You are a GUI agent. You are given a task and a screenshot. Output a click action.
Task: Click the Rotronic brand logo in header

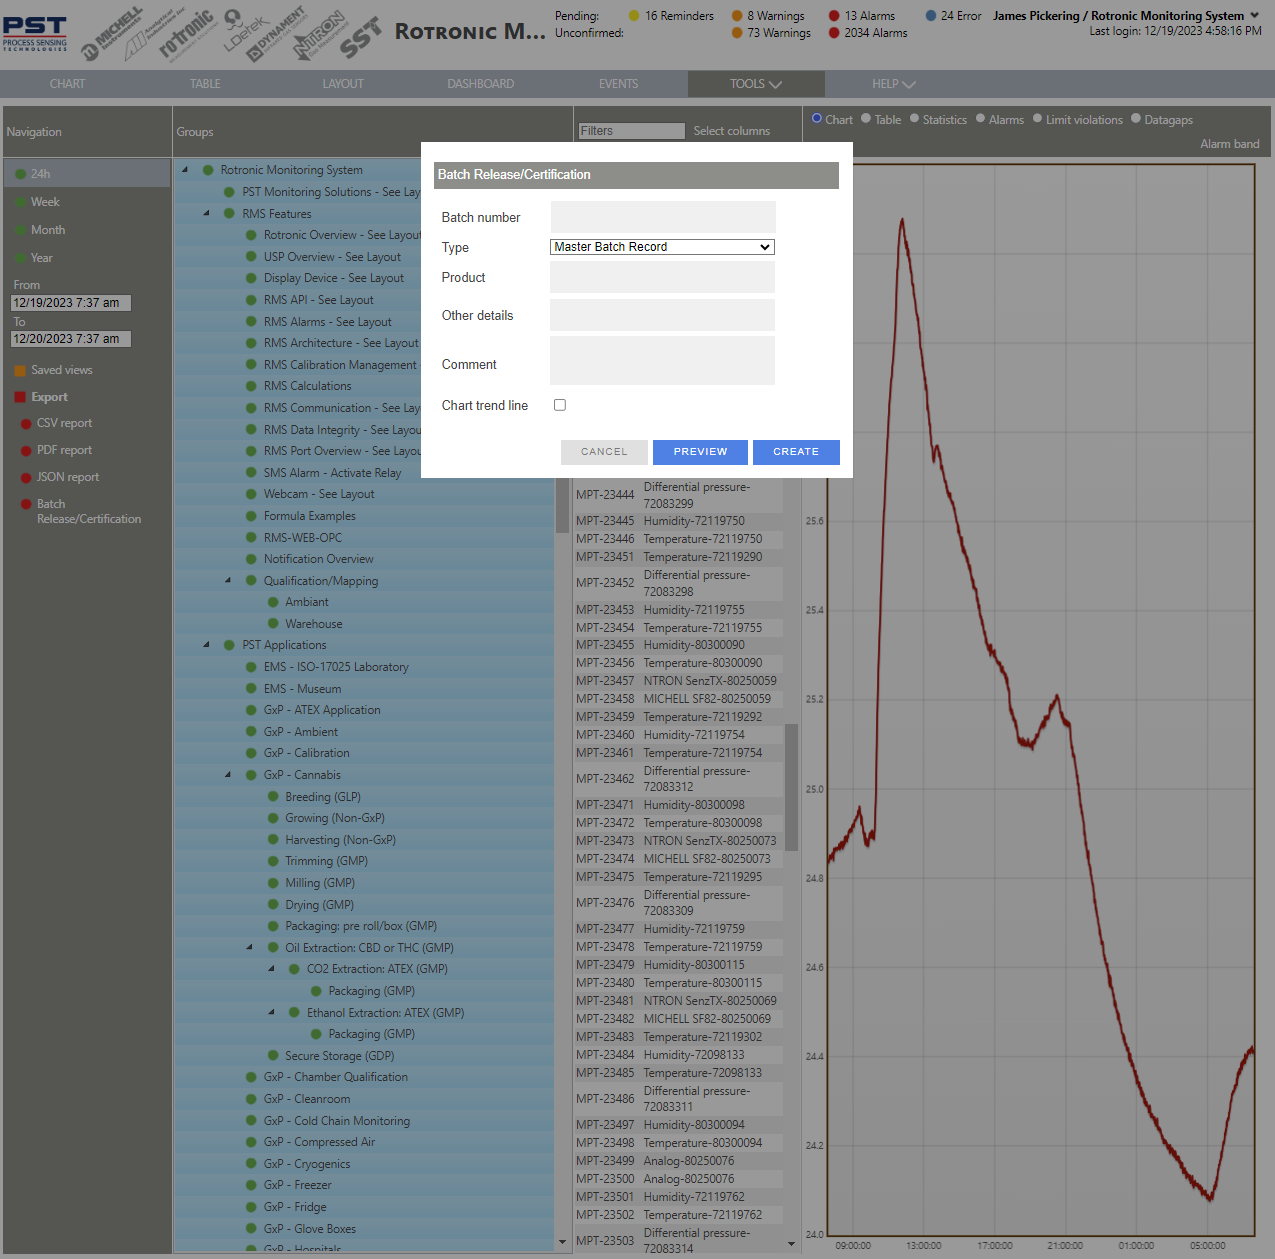pos(187,36)
